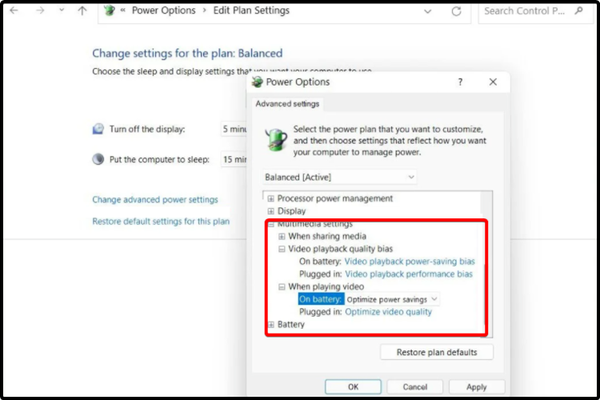Screen dimensions: 600x400
Task: Collapse Video playback quality bias node
Action: (x=282, y=249)
